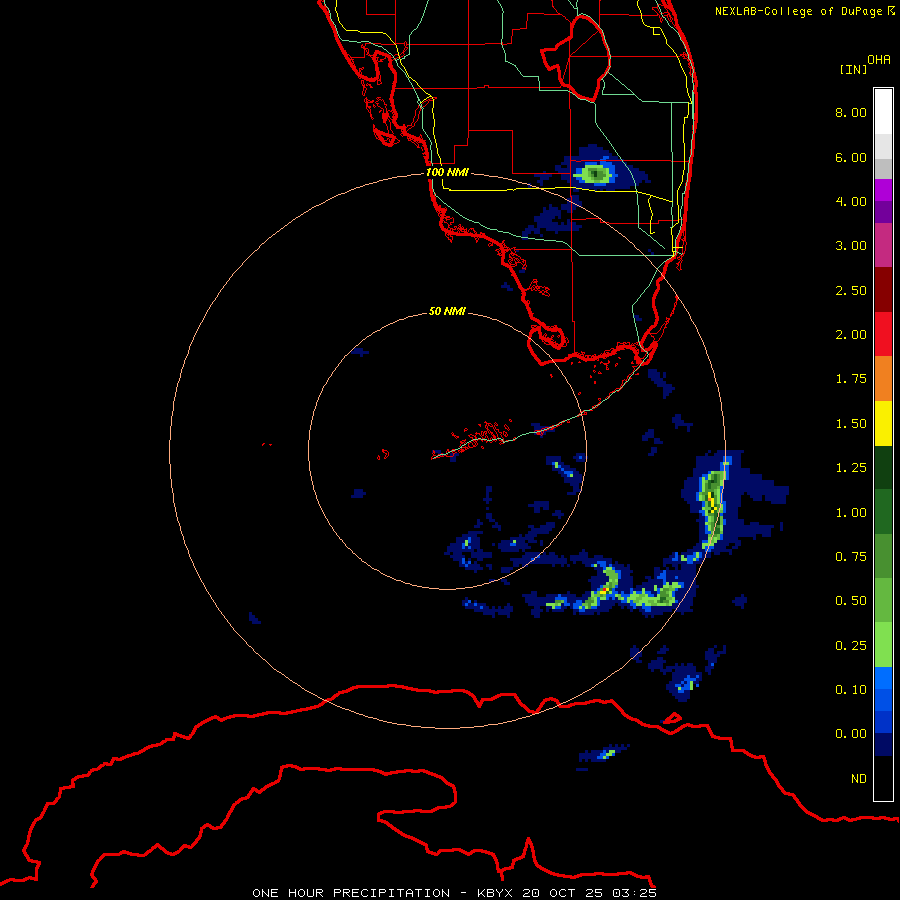Image resolution: width=900 pixels, height=900 pixels.
Task: Select the yellow swatch beside 1.50
Action: (883, 423)
